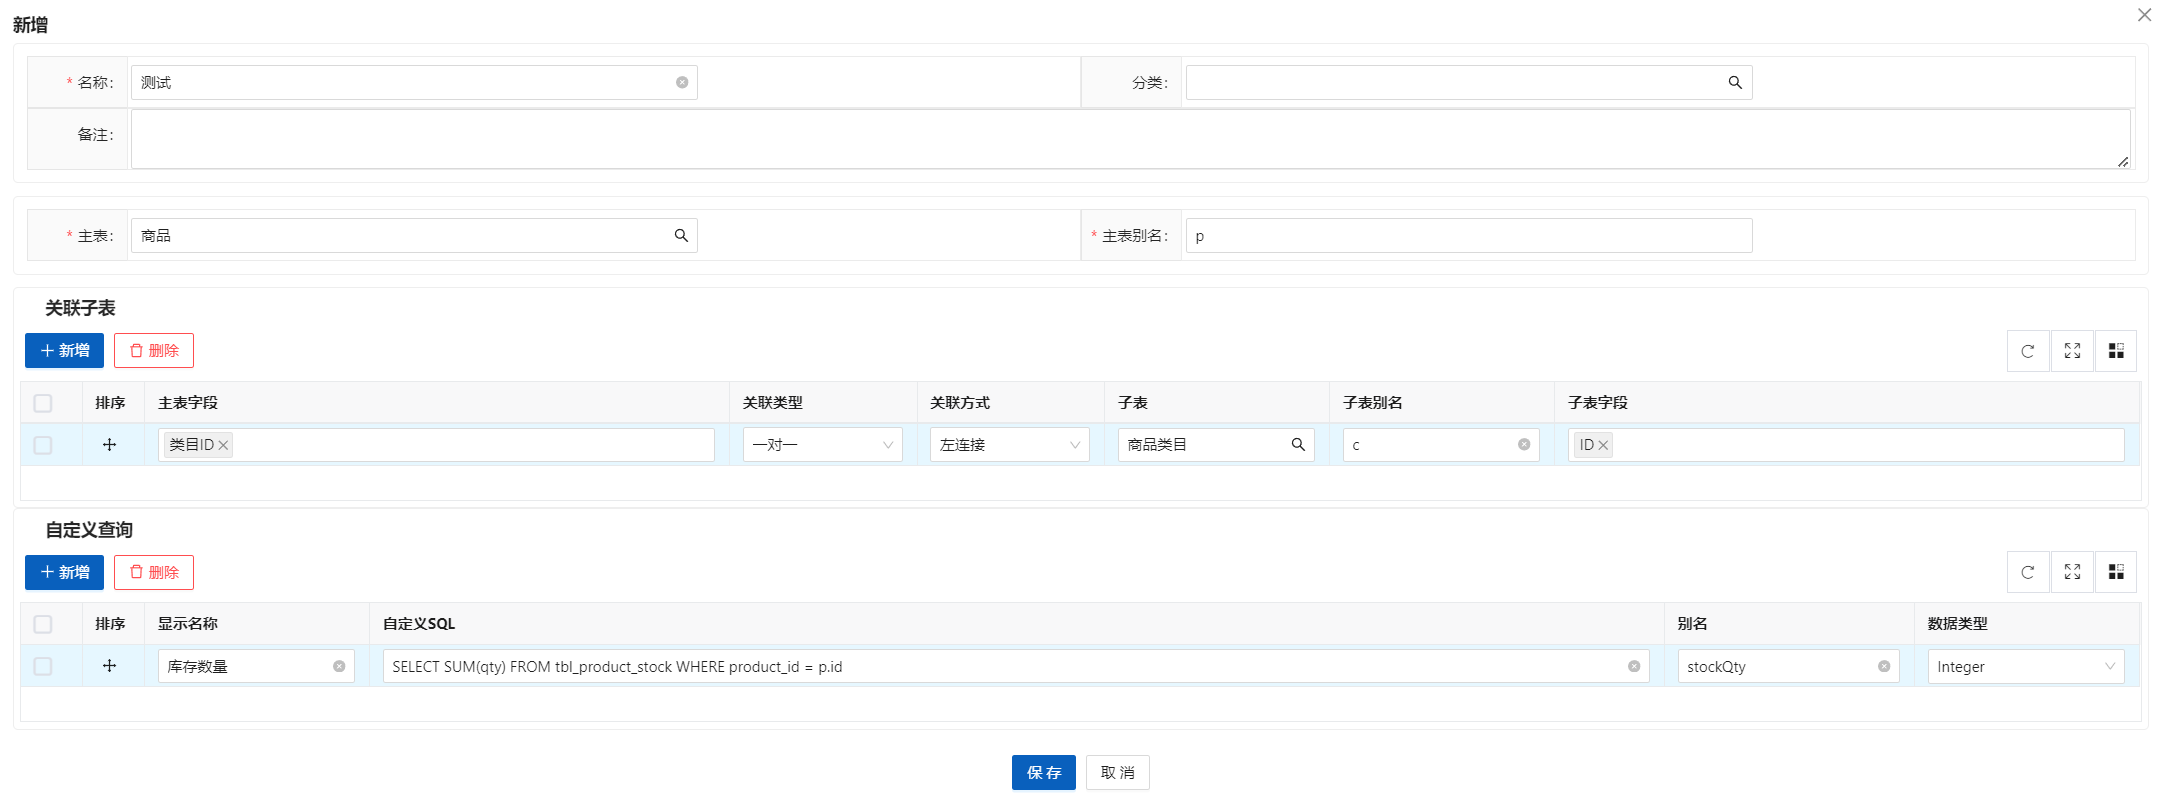Viewport: 2161px width, 801px height.
Task: Maximize the 关联子表 table to fullscreen
Action: tap(2072, 351)
